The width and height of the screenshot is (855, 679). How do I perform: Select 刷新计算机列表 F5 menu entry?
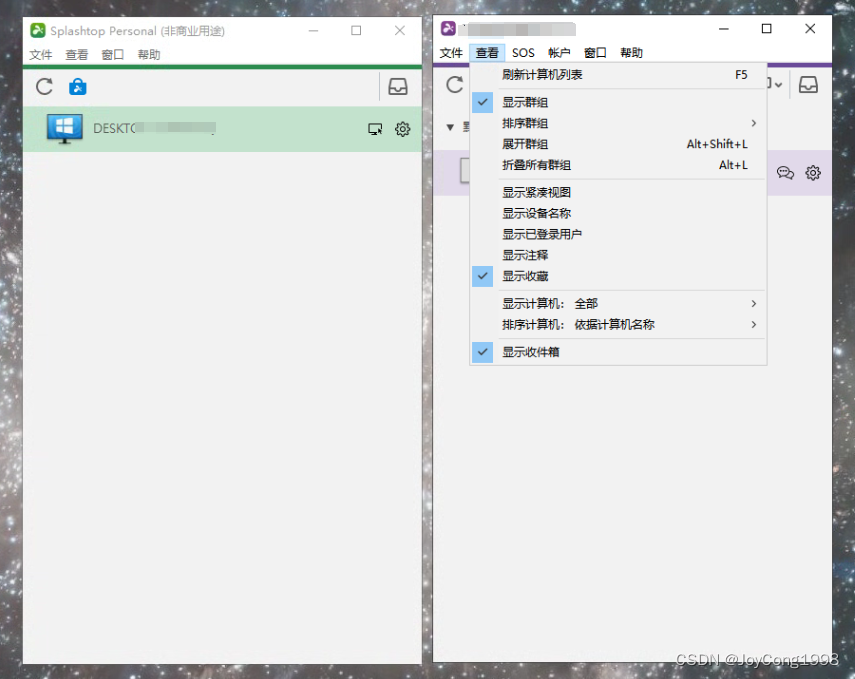618,75
